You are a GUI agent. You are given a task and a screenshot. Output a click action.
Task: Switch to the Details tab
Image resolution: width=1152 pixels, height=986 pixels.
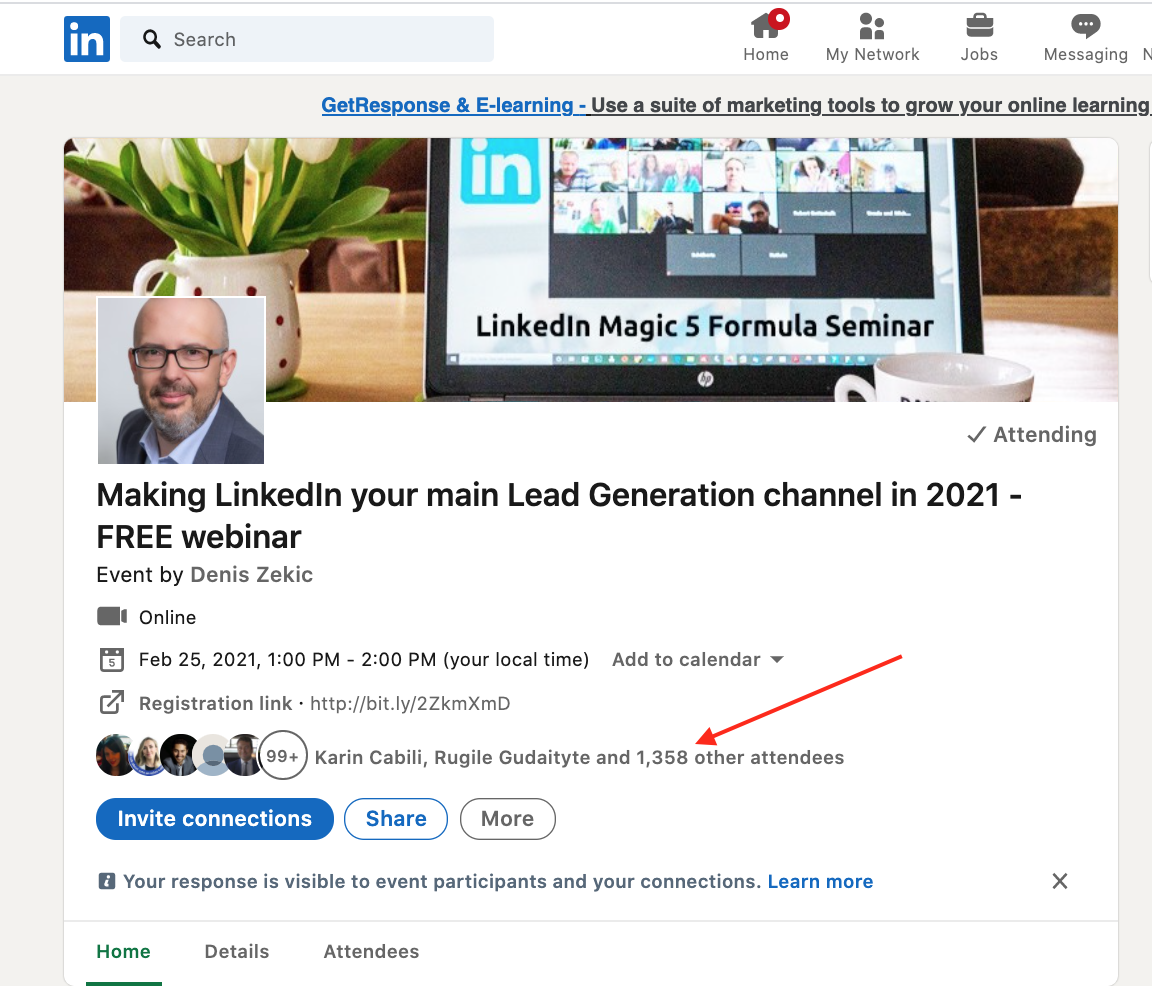point(237,951)
